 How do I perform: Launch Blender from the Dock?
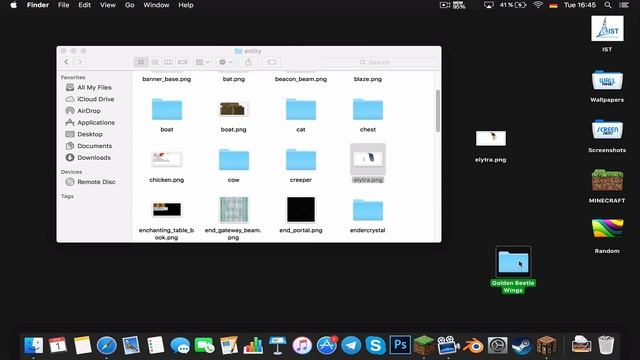point(473,345)
